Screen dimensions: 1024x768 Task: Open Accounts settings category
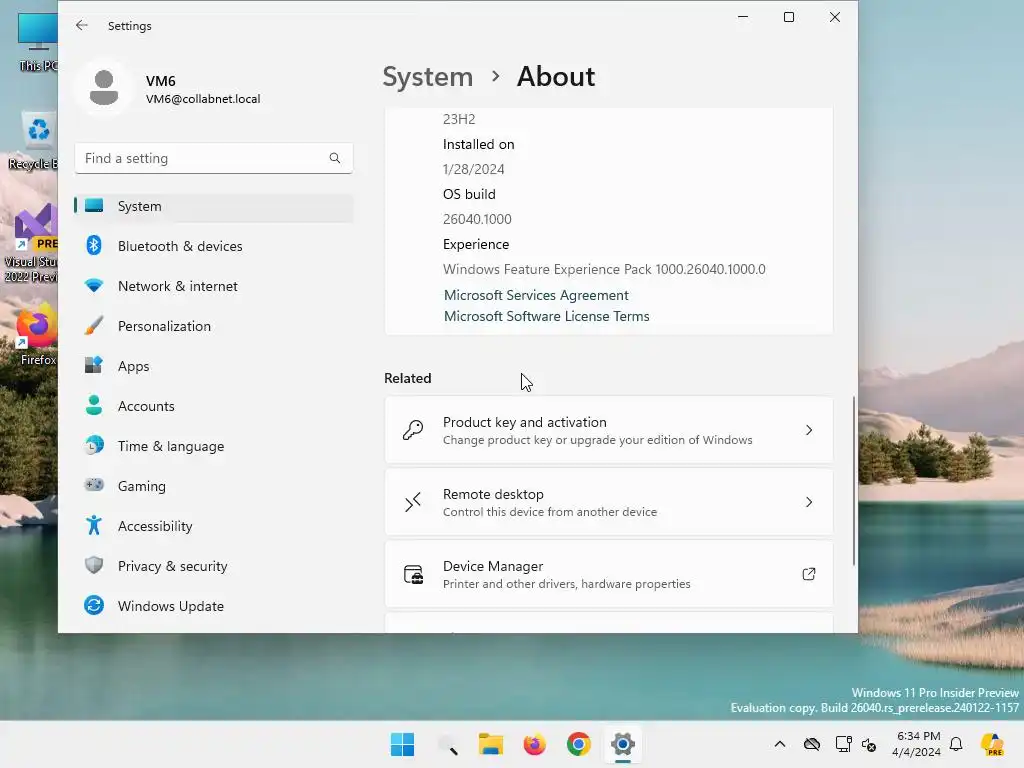click(214, 406)
